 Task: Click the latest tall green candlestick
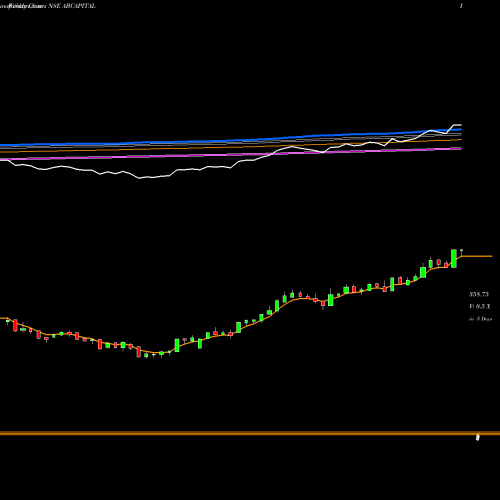pos(454,258)
